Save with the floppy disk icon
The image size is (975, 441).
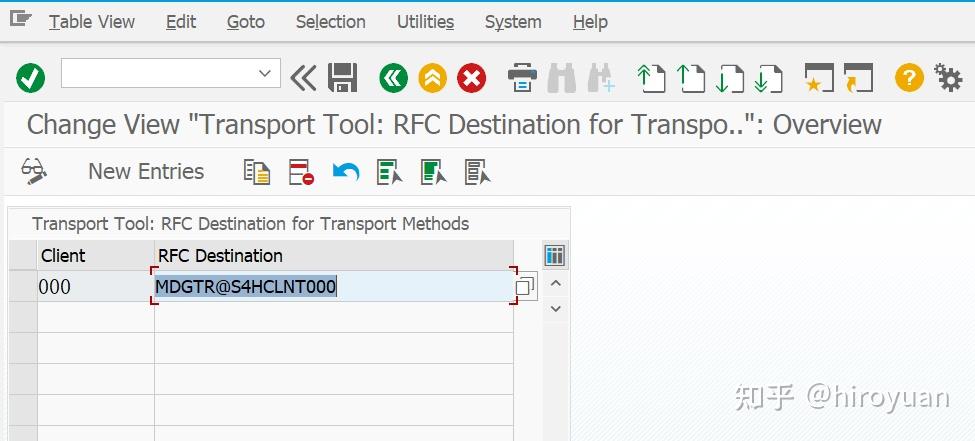[x=342, y=78]
